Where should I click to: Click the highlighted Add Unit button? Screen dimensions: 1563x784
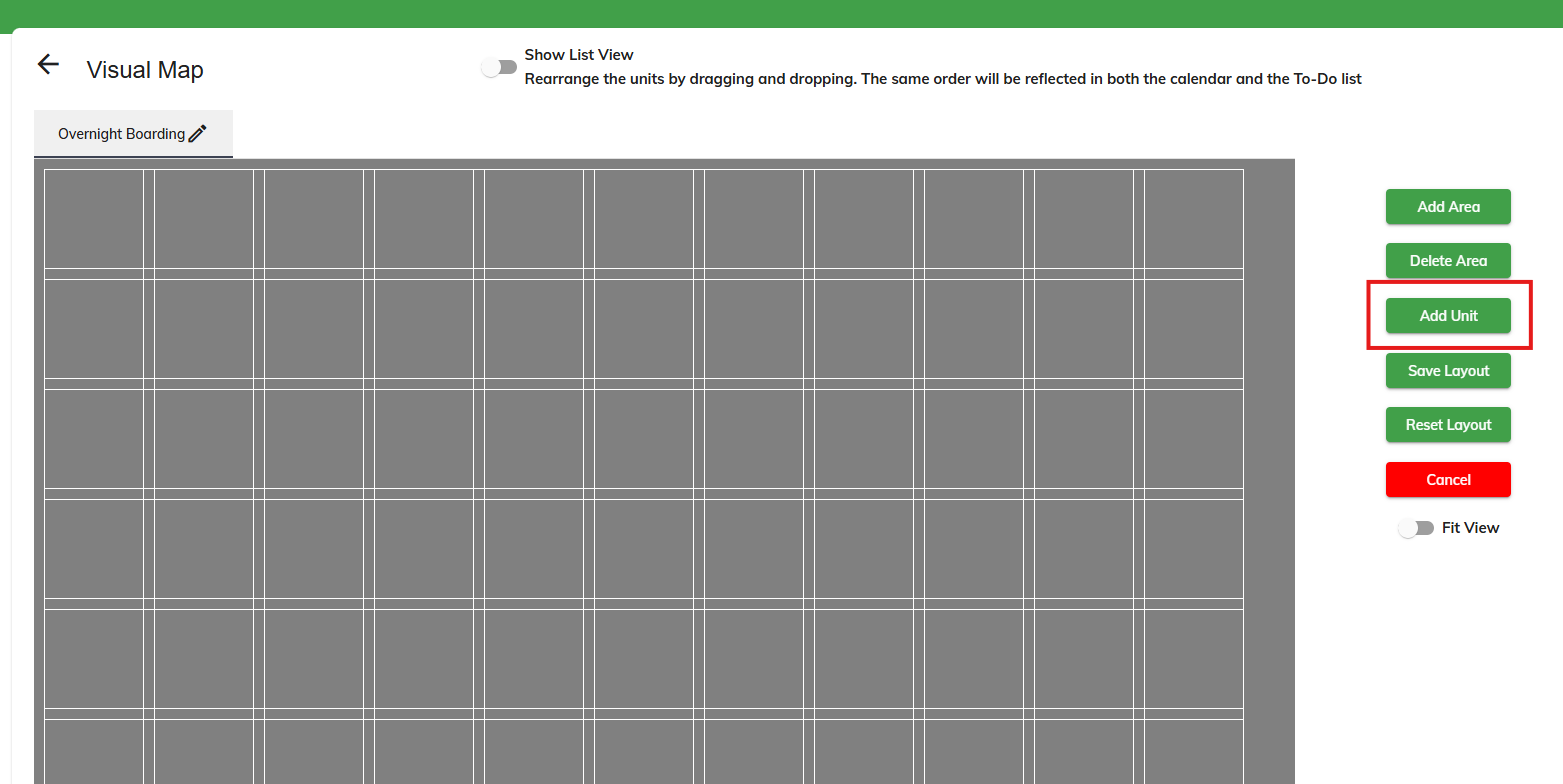(1448, 315)
